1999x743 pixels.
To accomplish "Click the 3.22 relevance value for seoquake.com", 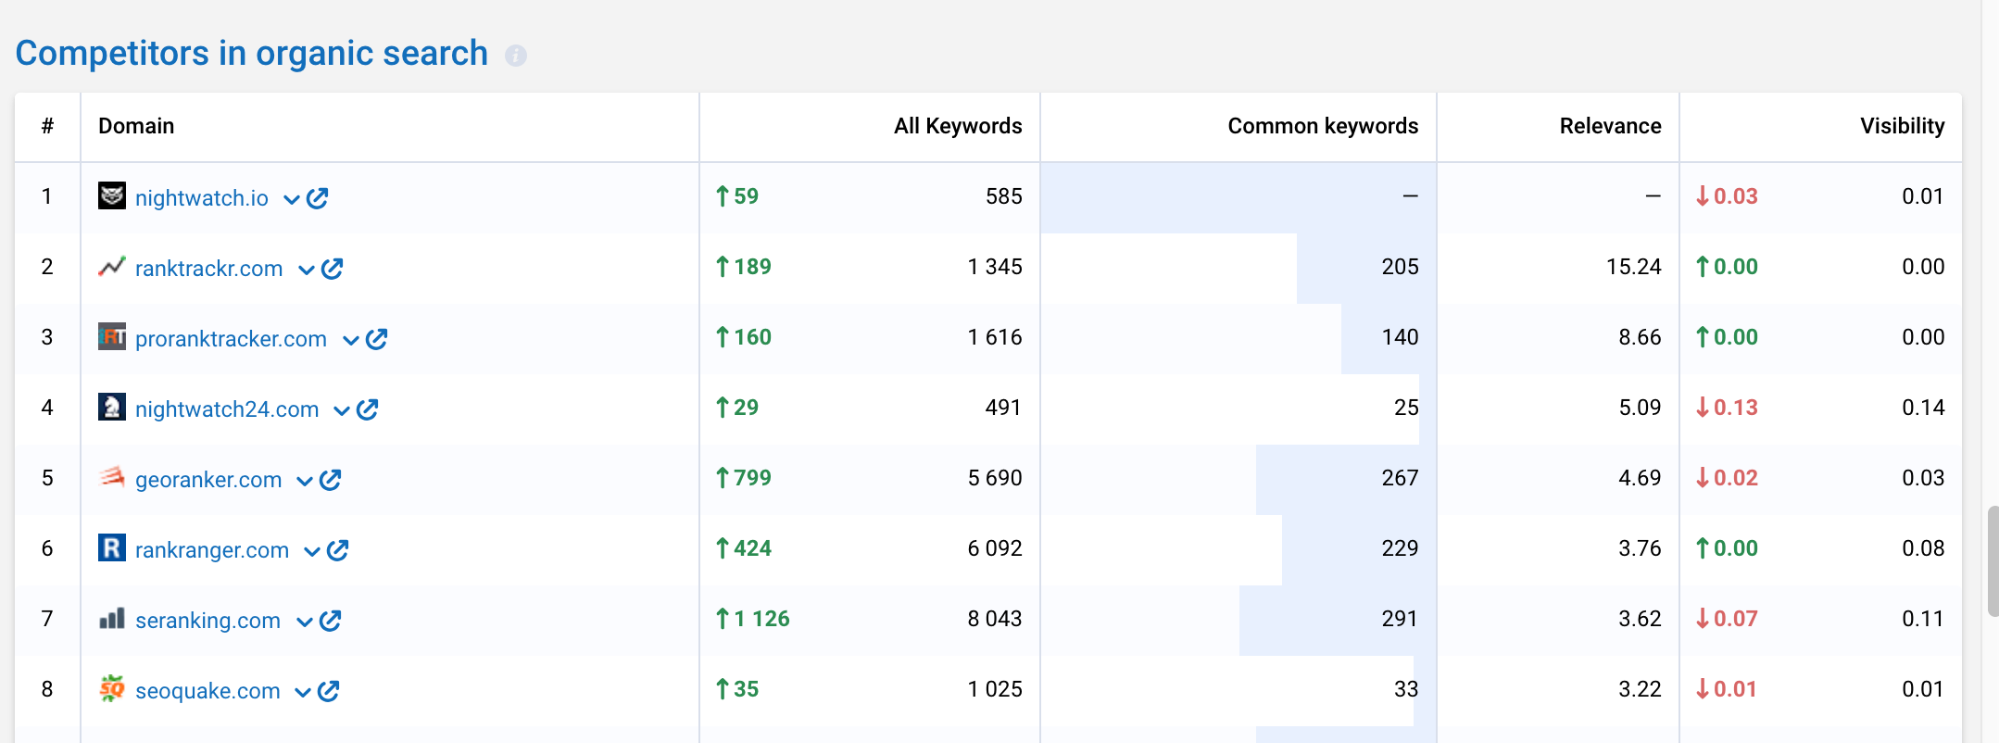I will tap(1640, 689).
